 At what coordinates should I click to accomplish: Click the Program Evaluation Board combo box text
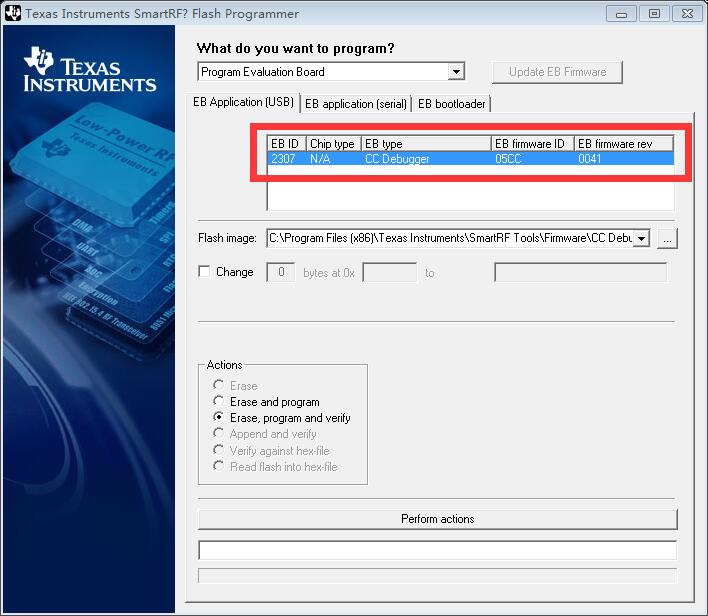point(263,72)
